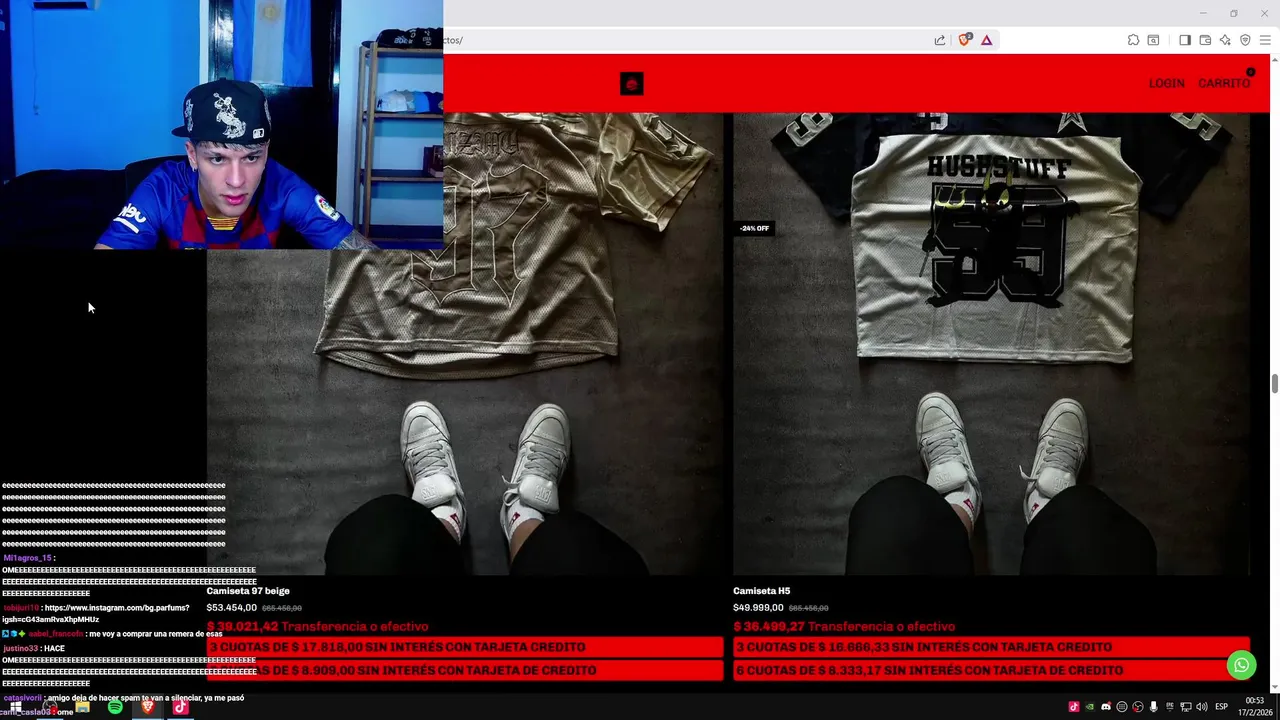
Task: Click the page vertical scrollbar thumb
Action: pyautogui.click(x=1275, y=384)
